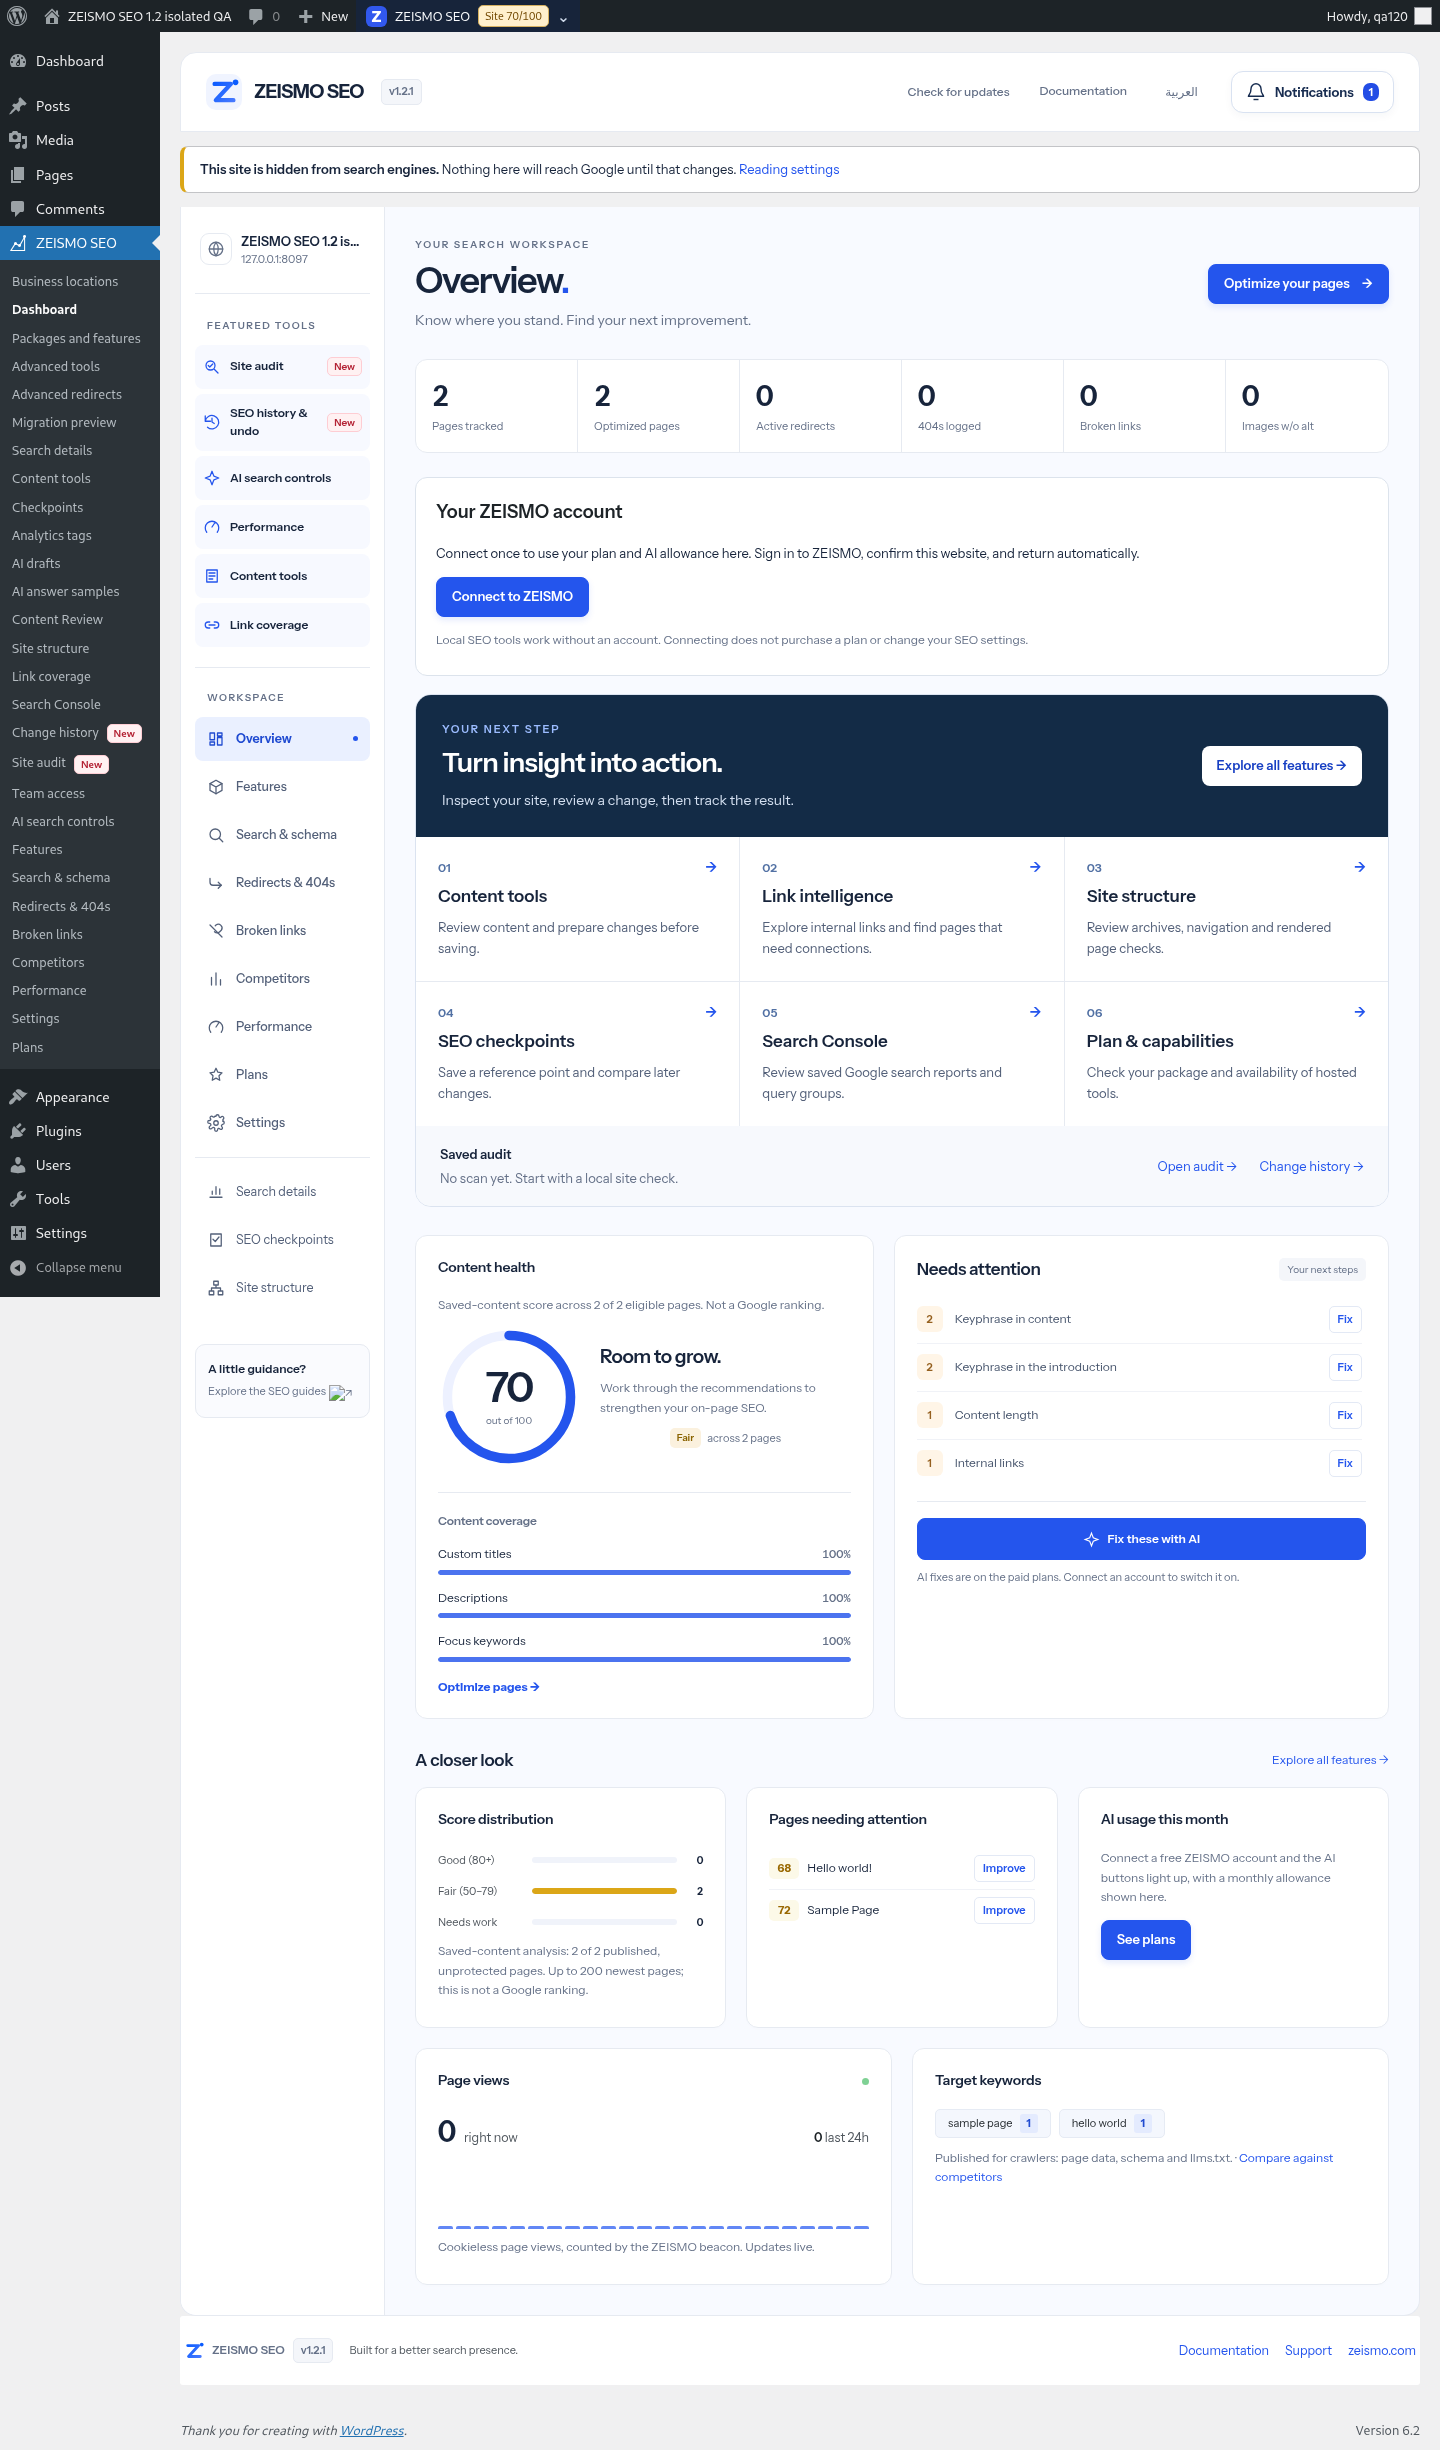The image size is (1440, 2450).
Task: Click the notifications bell icon
Action: tap(1256, 92)
